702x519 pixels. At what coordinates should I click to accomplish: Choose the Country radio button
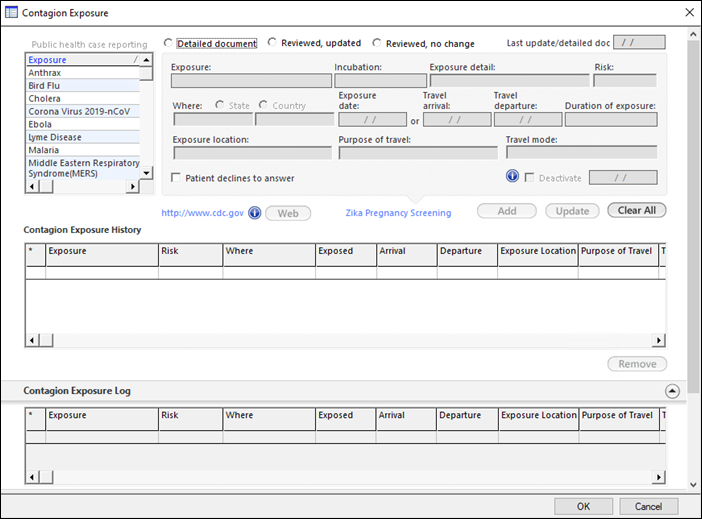pos(263,105)
